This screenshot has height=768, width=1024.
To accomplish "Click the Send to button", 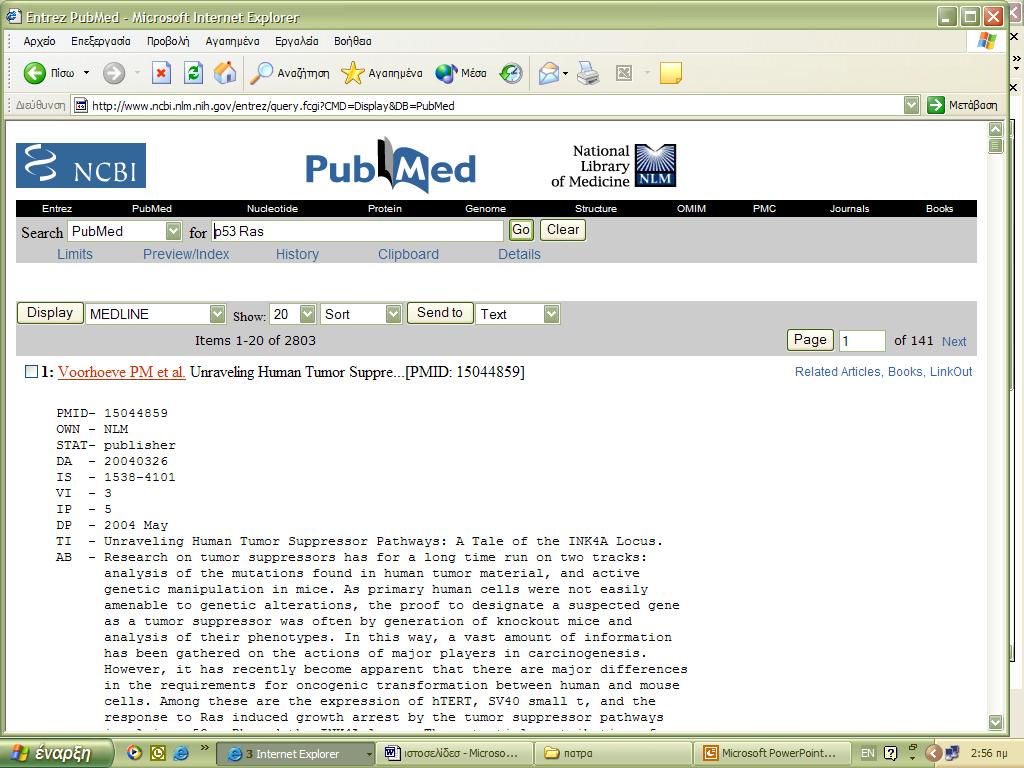I will coord(440,313).
